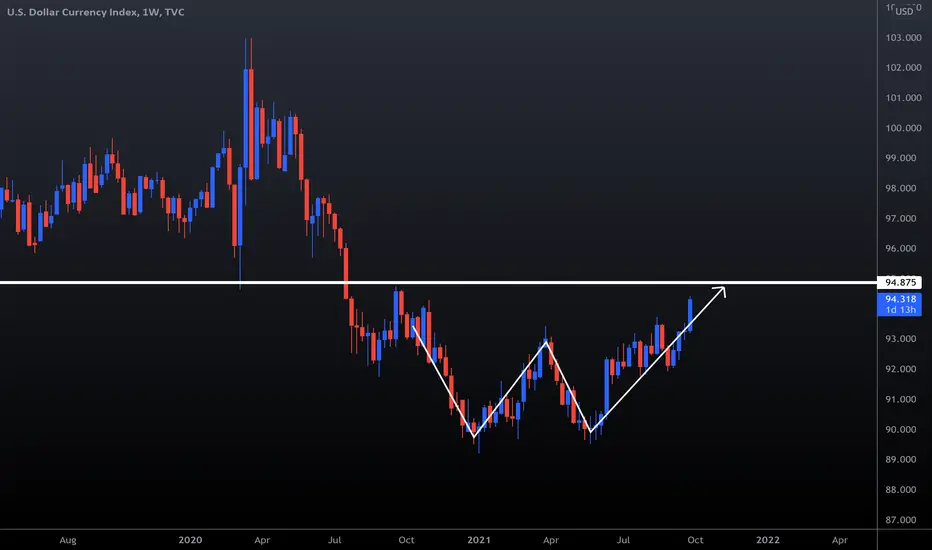Click the 2020 label on the time axis
Image resolution: width=932 pixels, height=550 pixels.
point(190,540)
